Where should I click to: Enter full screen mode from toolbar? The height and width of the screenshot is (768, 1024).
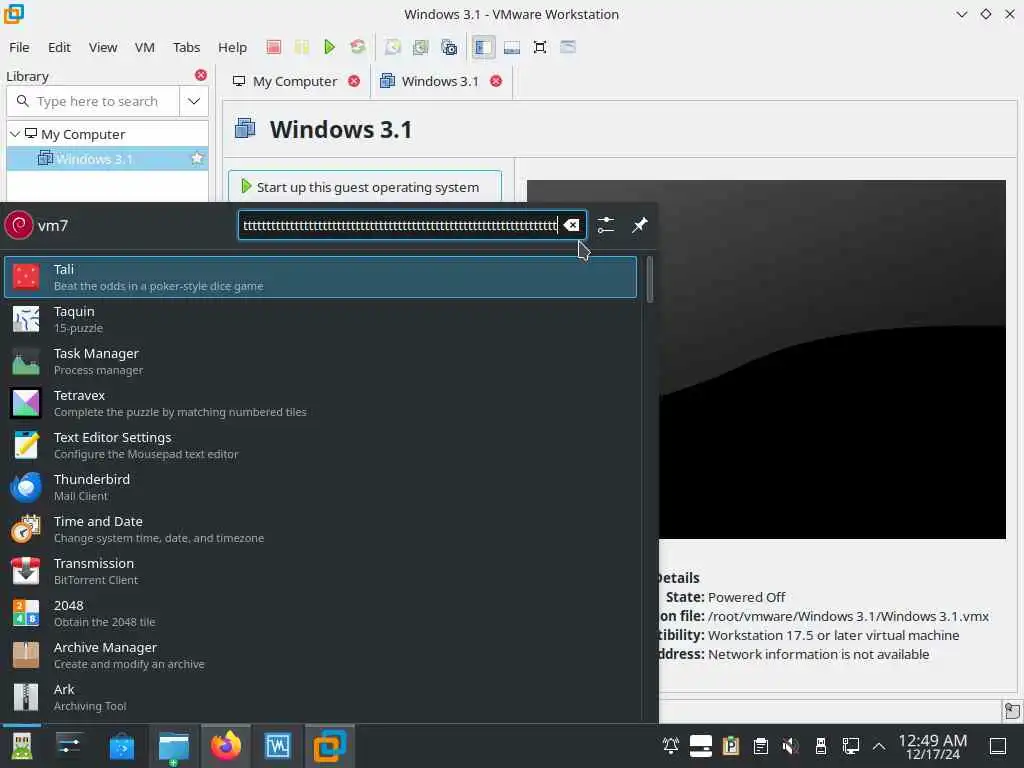pos(540,47)
